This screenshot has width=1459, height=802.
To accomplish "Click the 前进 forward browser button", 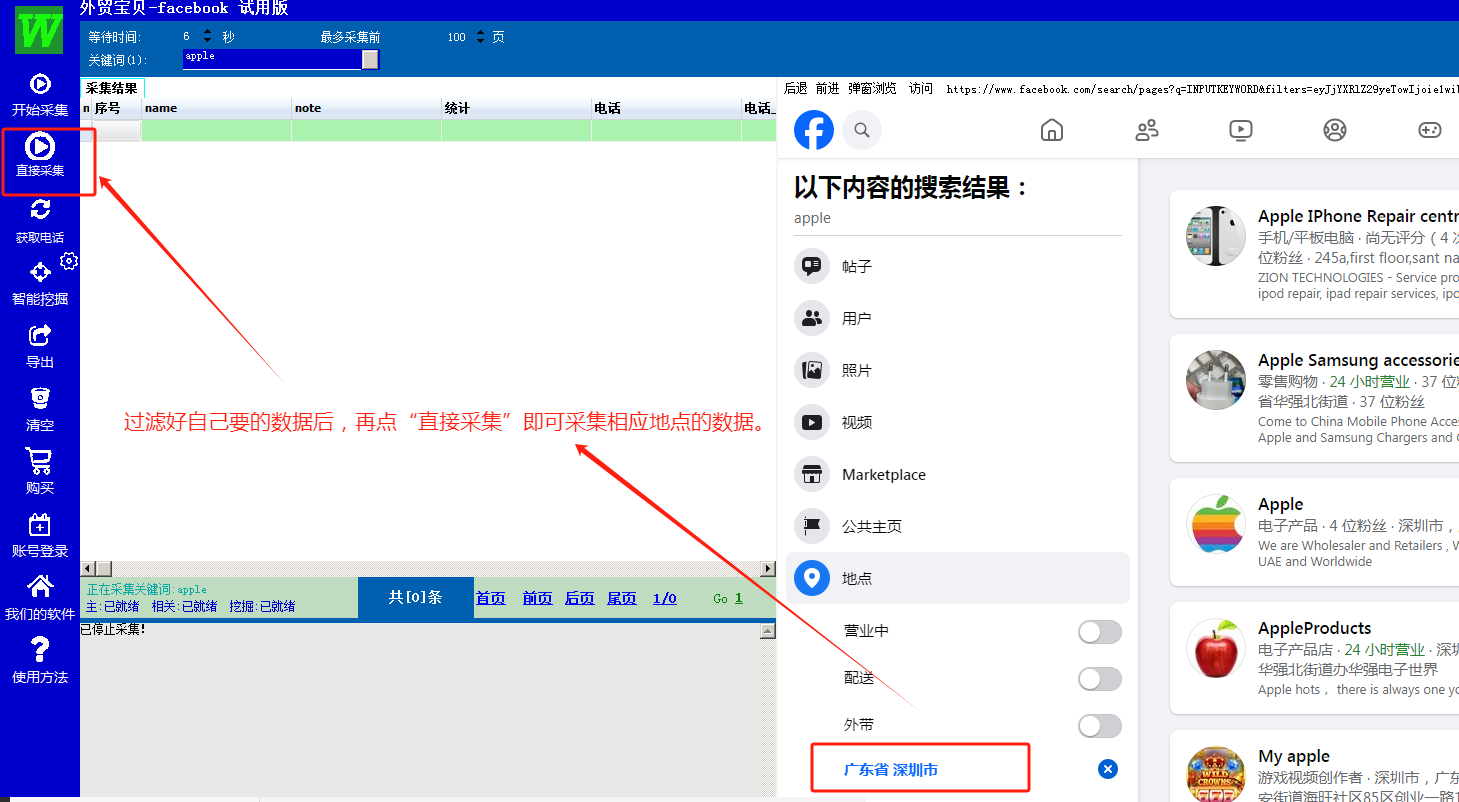I will point(828,88).
